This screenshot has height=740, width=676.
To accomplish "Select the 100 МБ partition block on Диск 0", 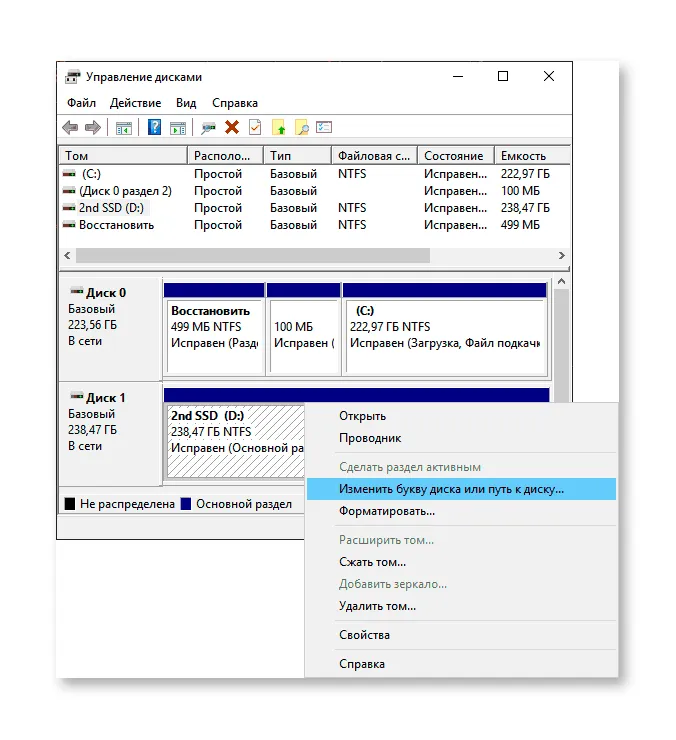I will [x=304, y=329].
